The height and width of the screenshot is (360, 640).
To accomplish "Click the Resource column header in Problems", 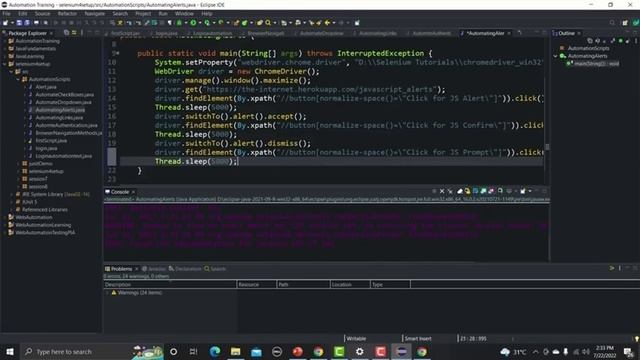I will 256,284.
